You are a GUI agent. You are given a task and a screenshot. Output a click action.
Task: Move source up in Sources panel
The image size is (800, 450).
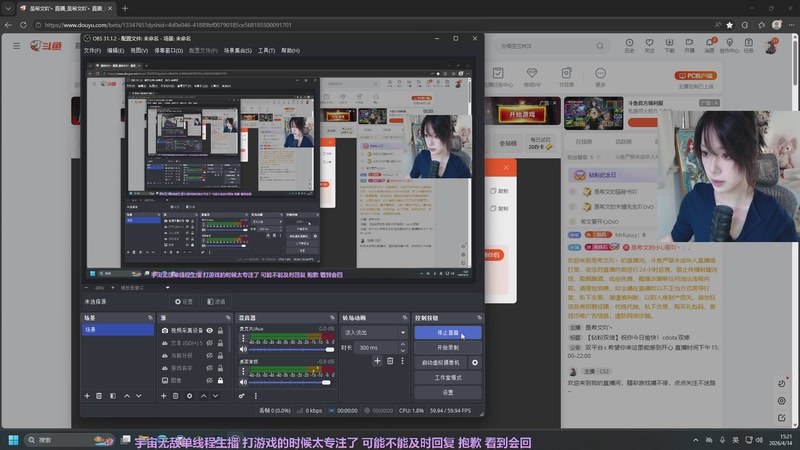coord(203,396)
